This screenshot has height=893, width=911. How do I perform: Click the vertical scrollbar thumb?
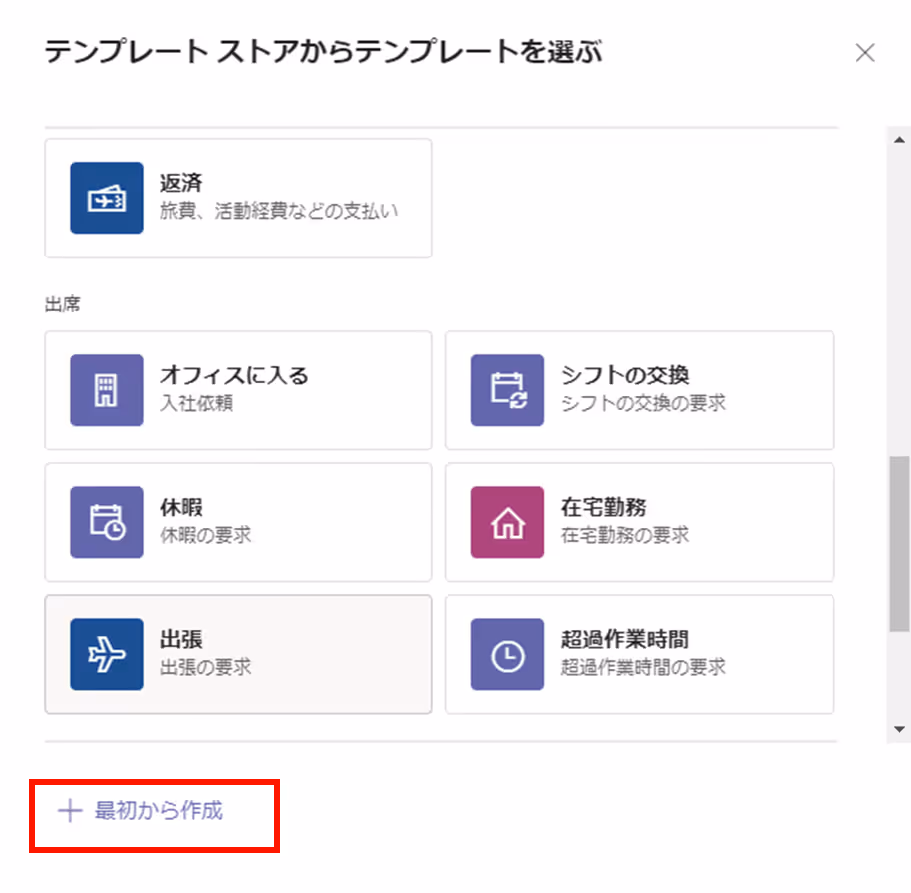click(899, 544)
